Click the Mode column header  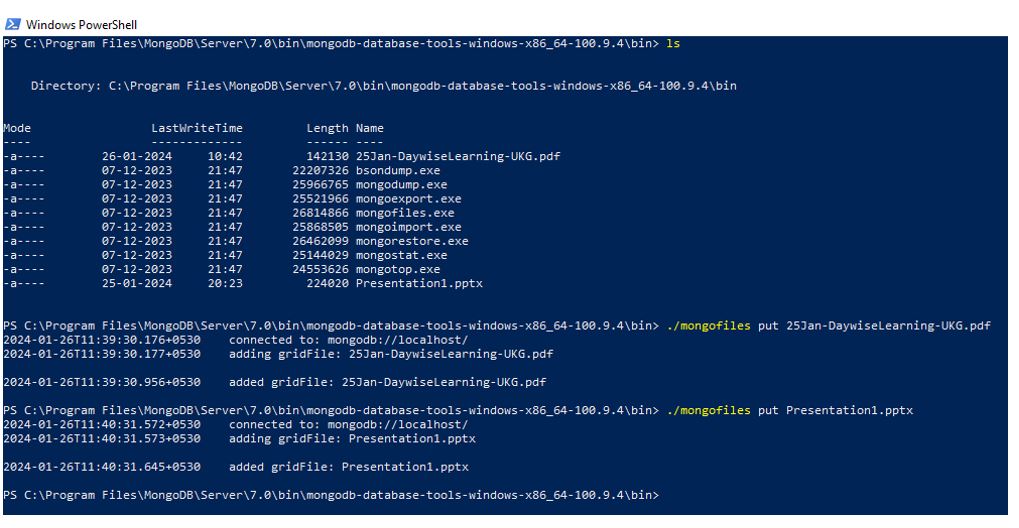click(x=17, y=128)
